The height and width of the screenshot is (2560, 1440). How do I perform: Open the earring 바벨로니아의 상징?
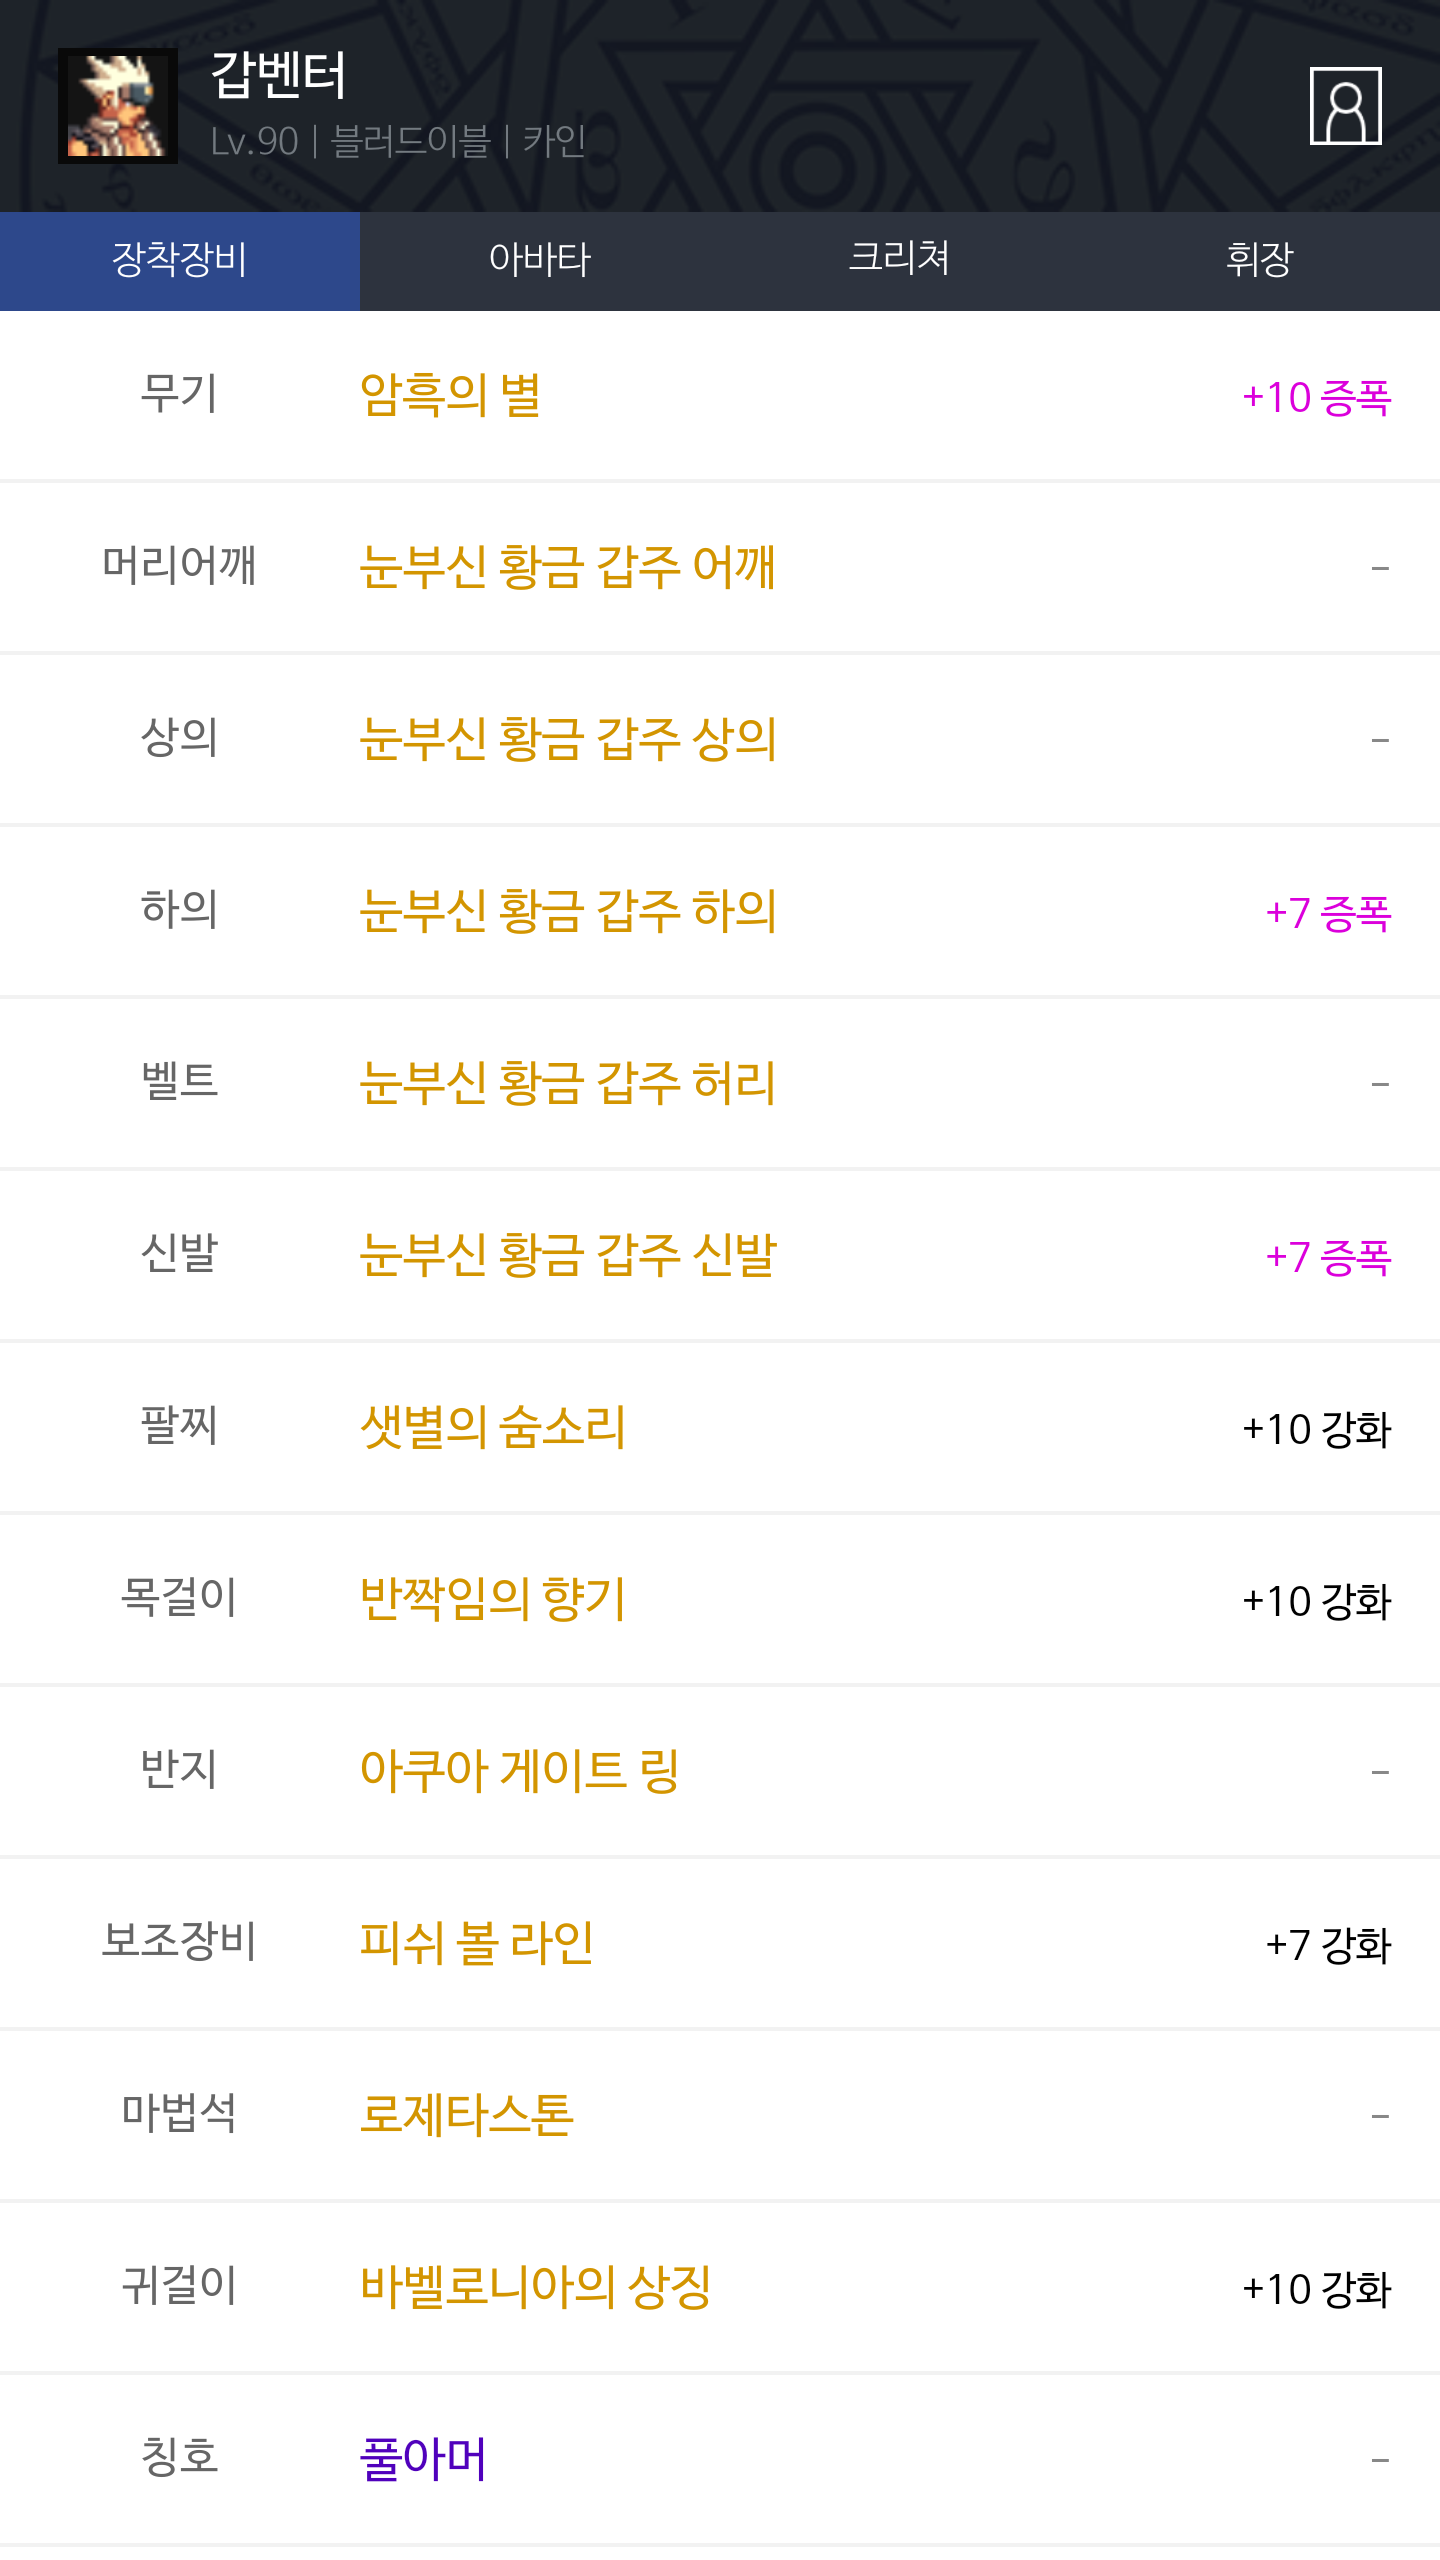(x=535, y=2287)
